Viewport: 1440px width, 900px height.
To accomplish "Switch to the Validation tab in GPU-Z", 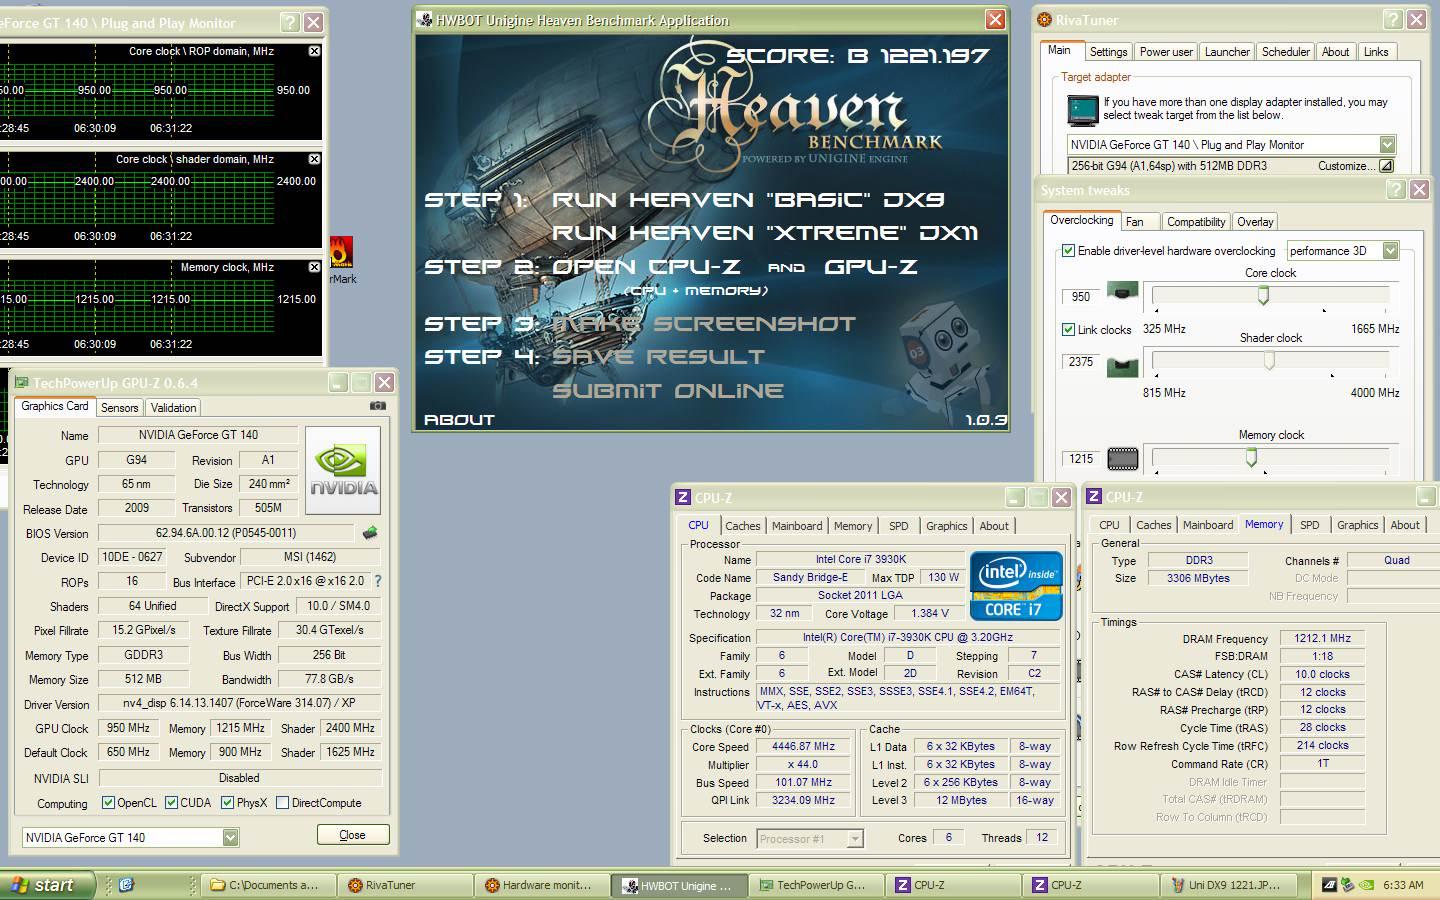I will (173, 407).
